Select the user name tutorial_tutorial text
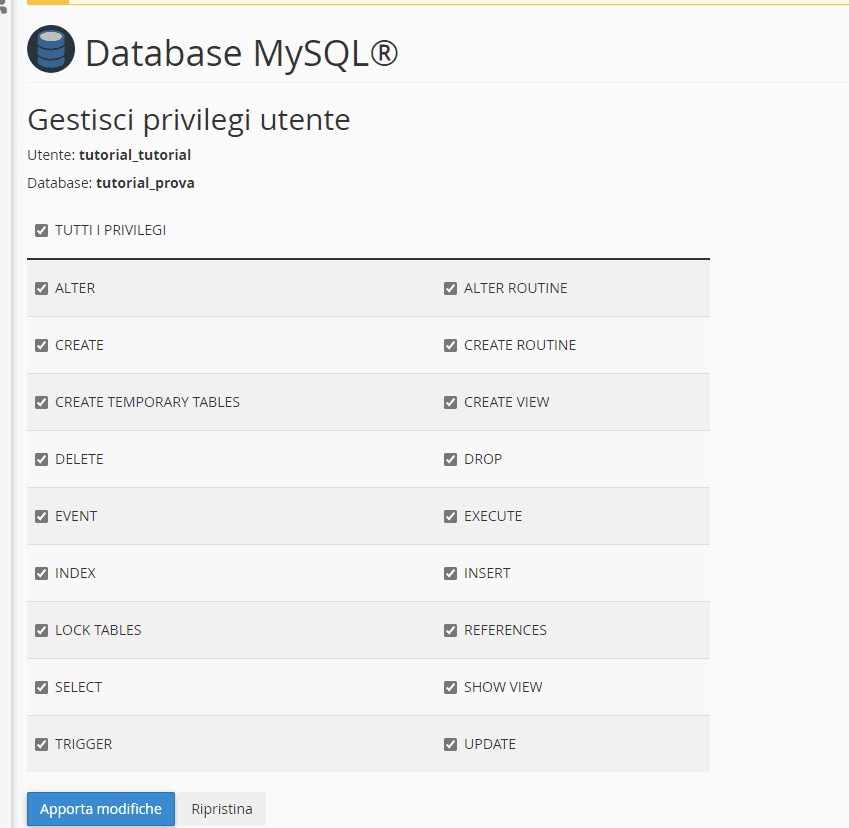Image resolution: width=849 pixels, height=828 pixels. coord(135,155)
